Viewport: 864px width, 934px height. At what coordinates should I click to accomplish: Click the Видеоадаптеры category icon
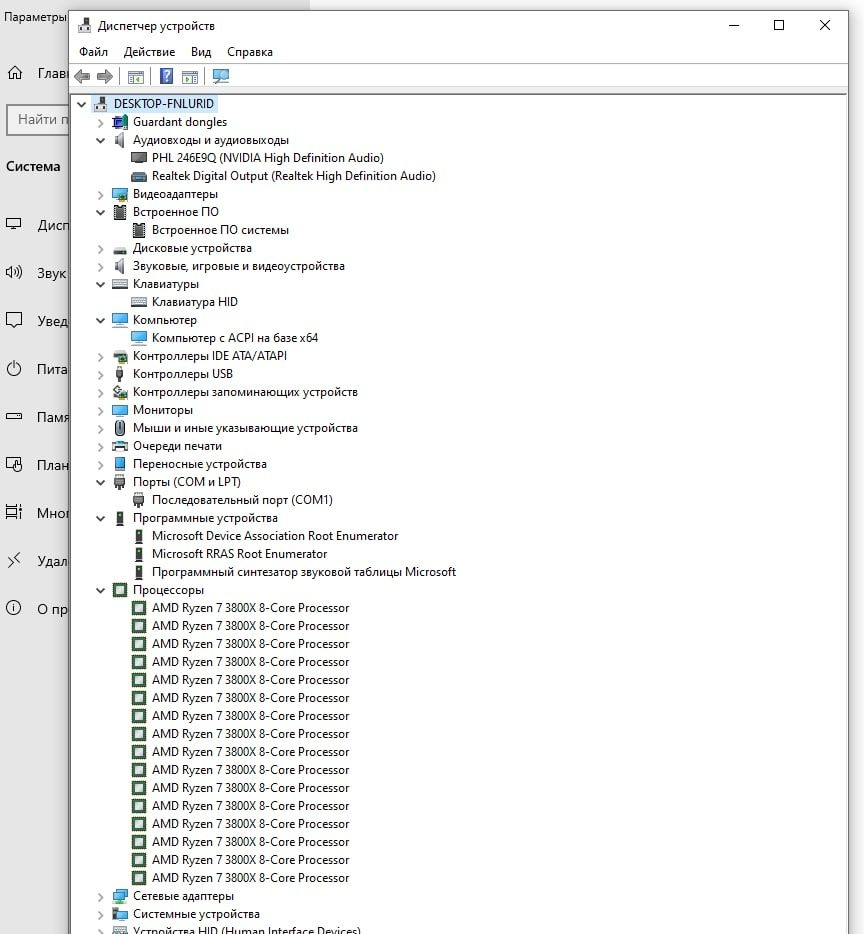120,194
